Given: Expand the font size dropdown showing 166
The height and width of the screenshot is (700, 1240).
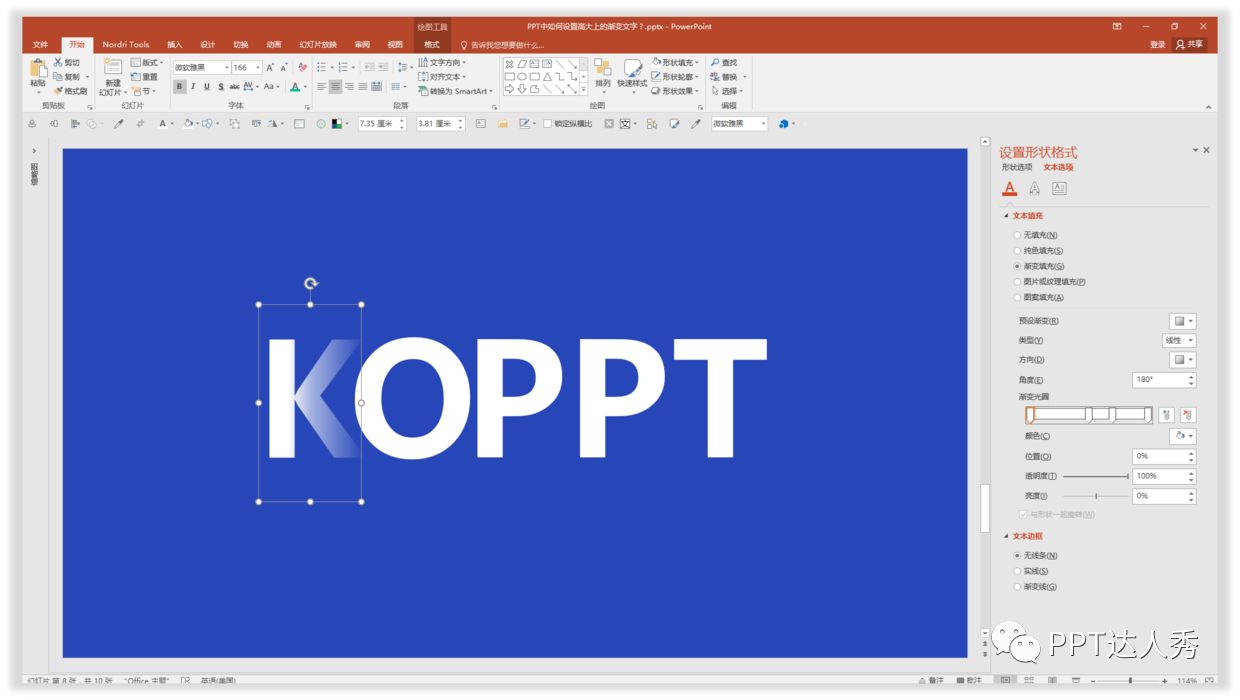Looking at the screenshot, I should coord(258,68).
